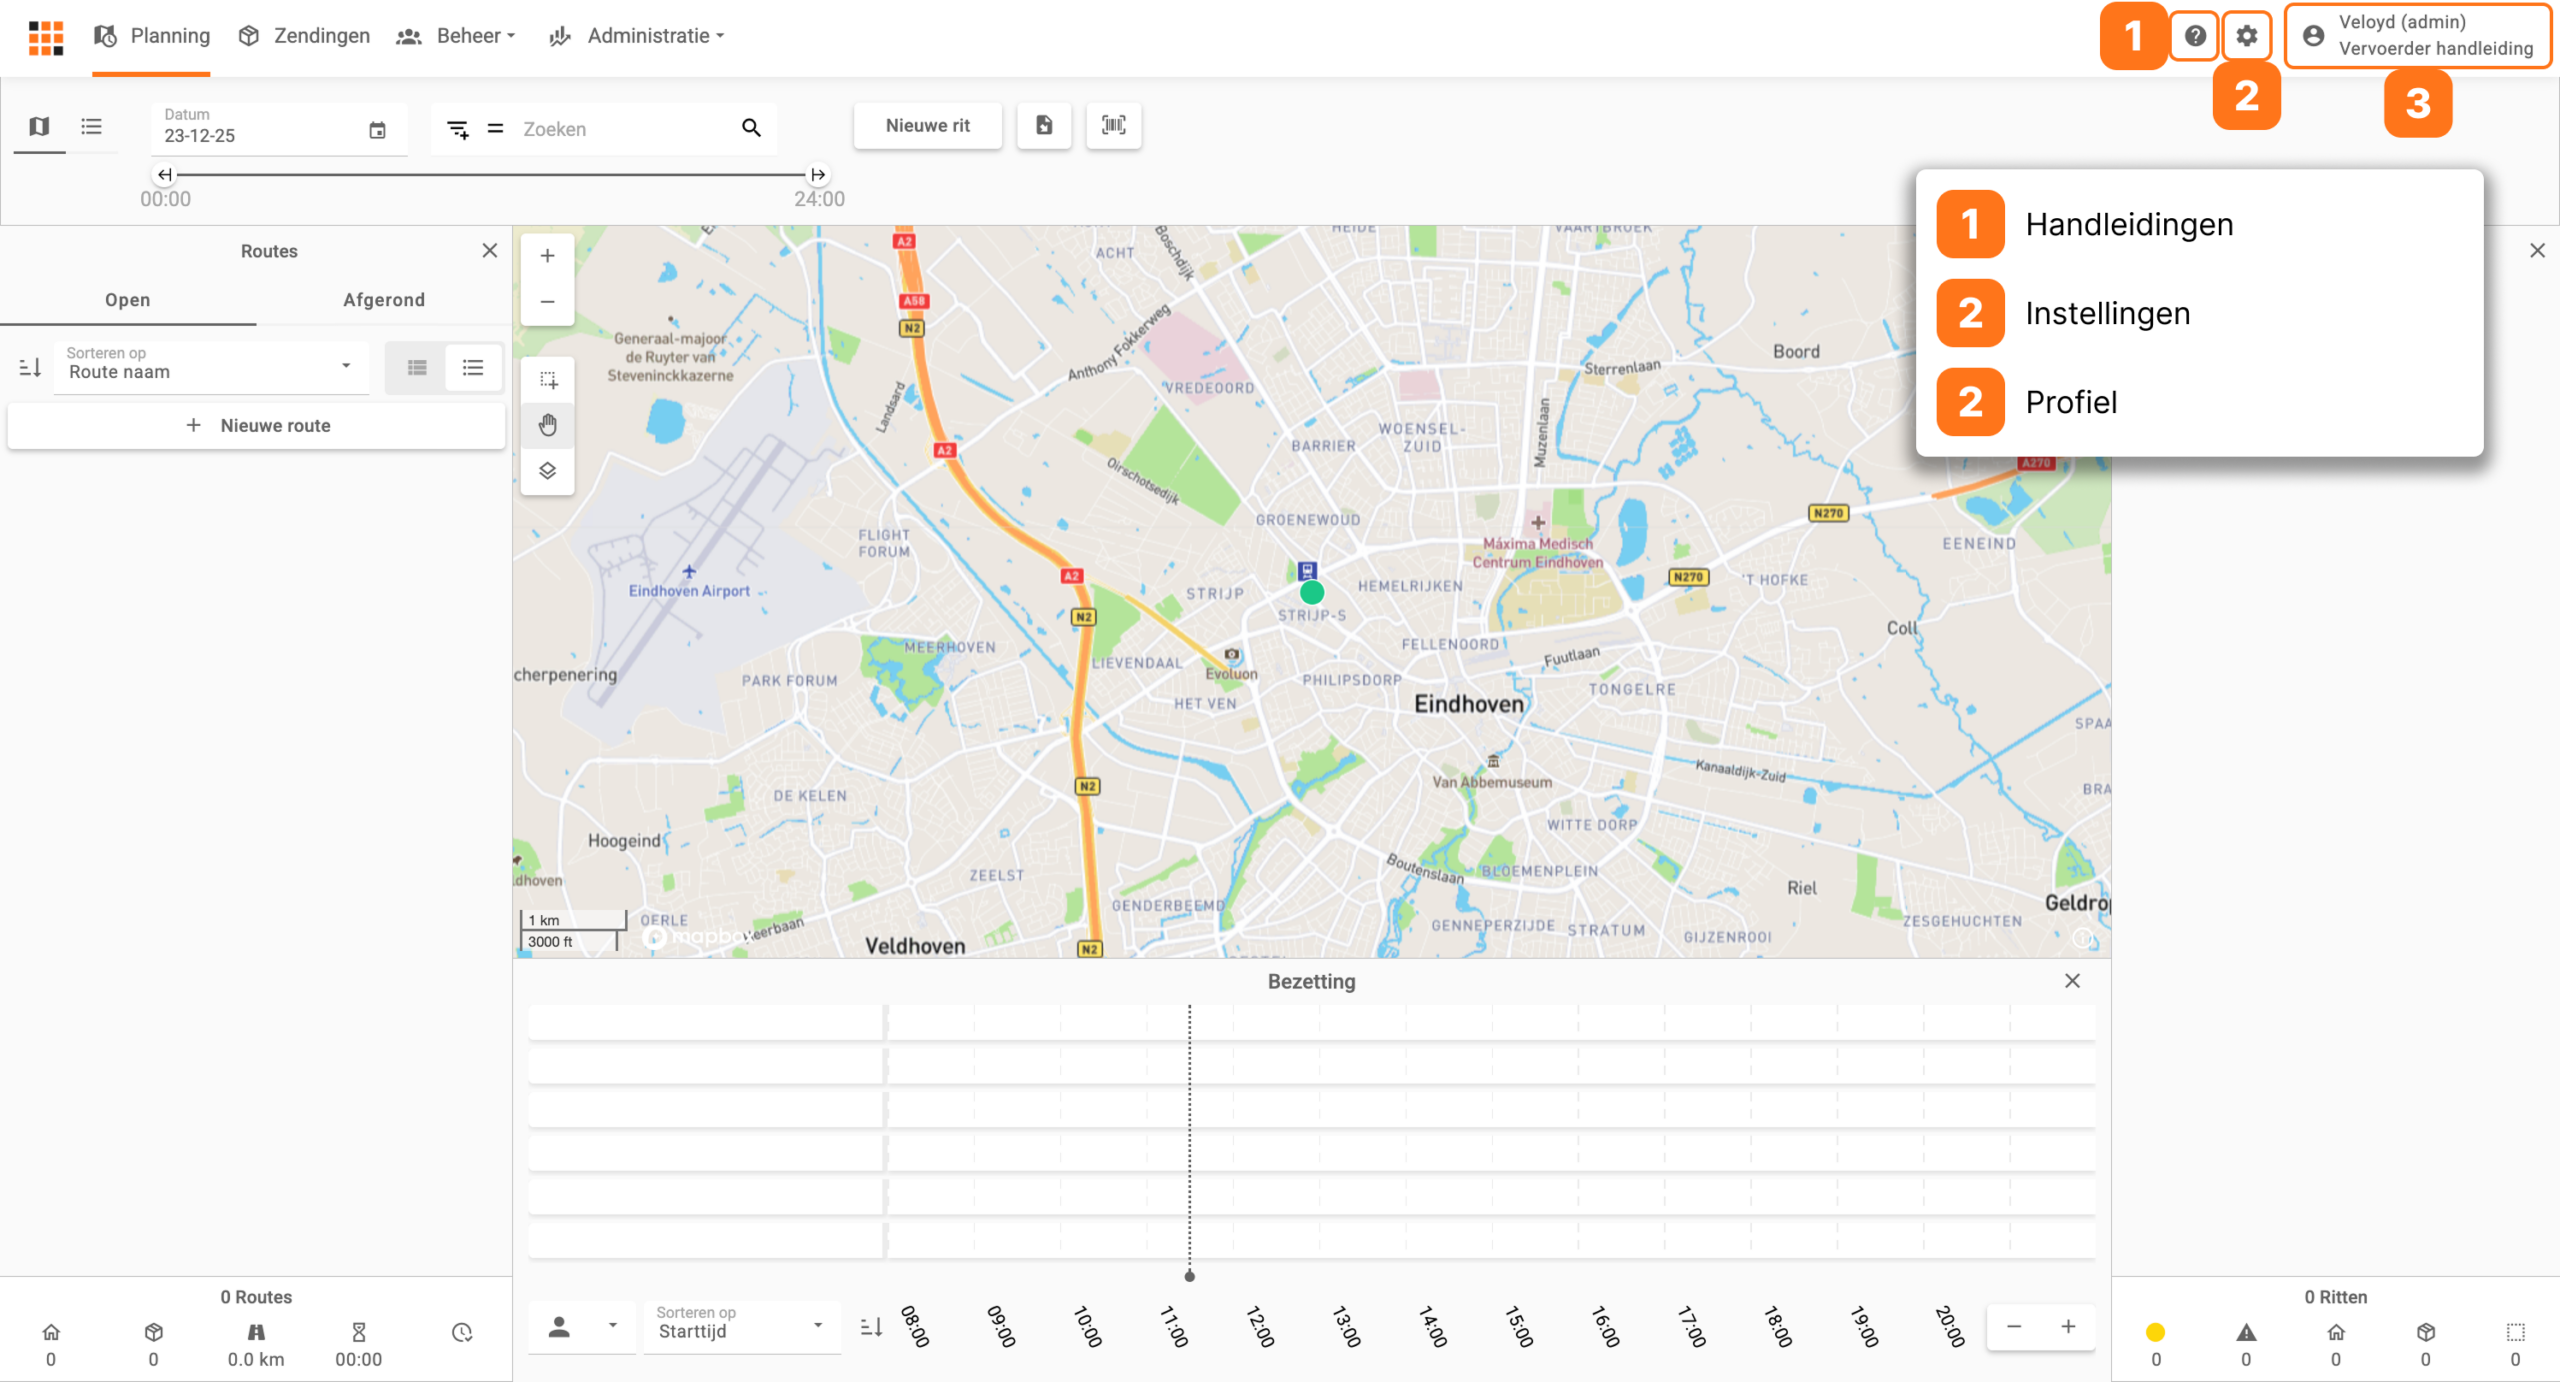
Task: Click the help question mark icon
Action: [2194, 36]
